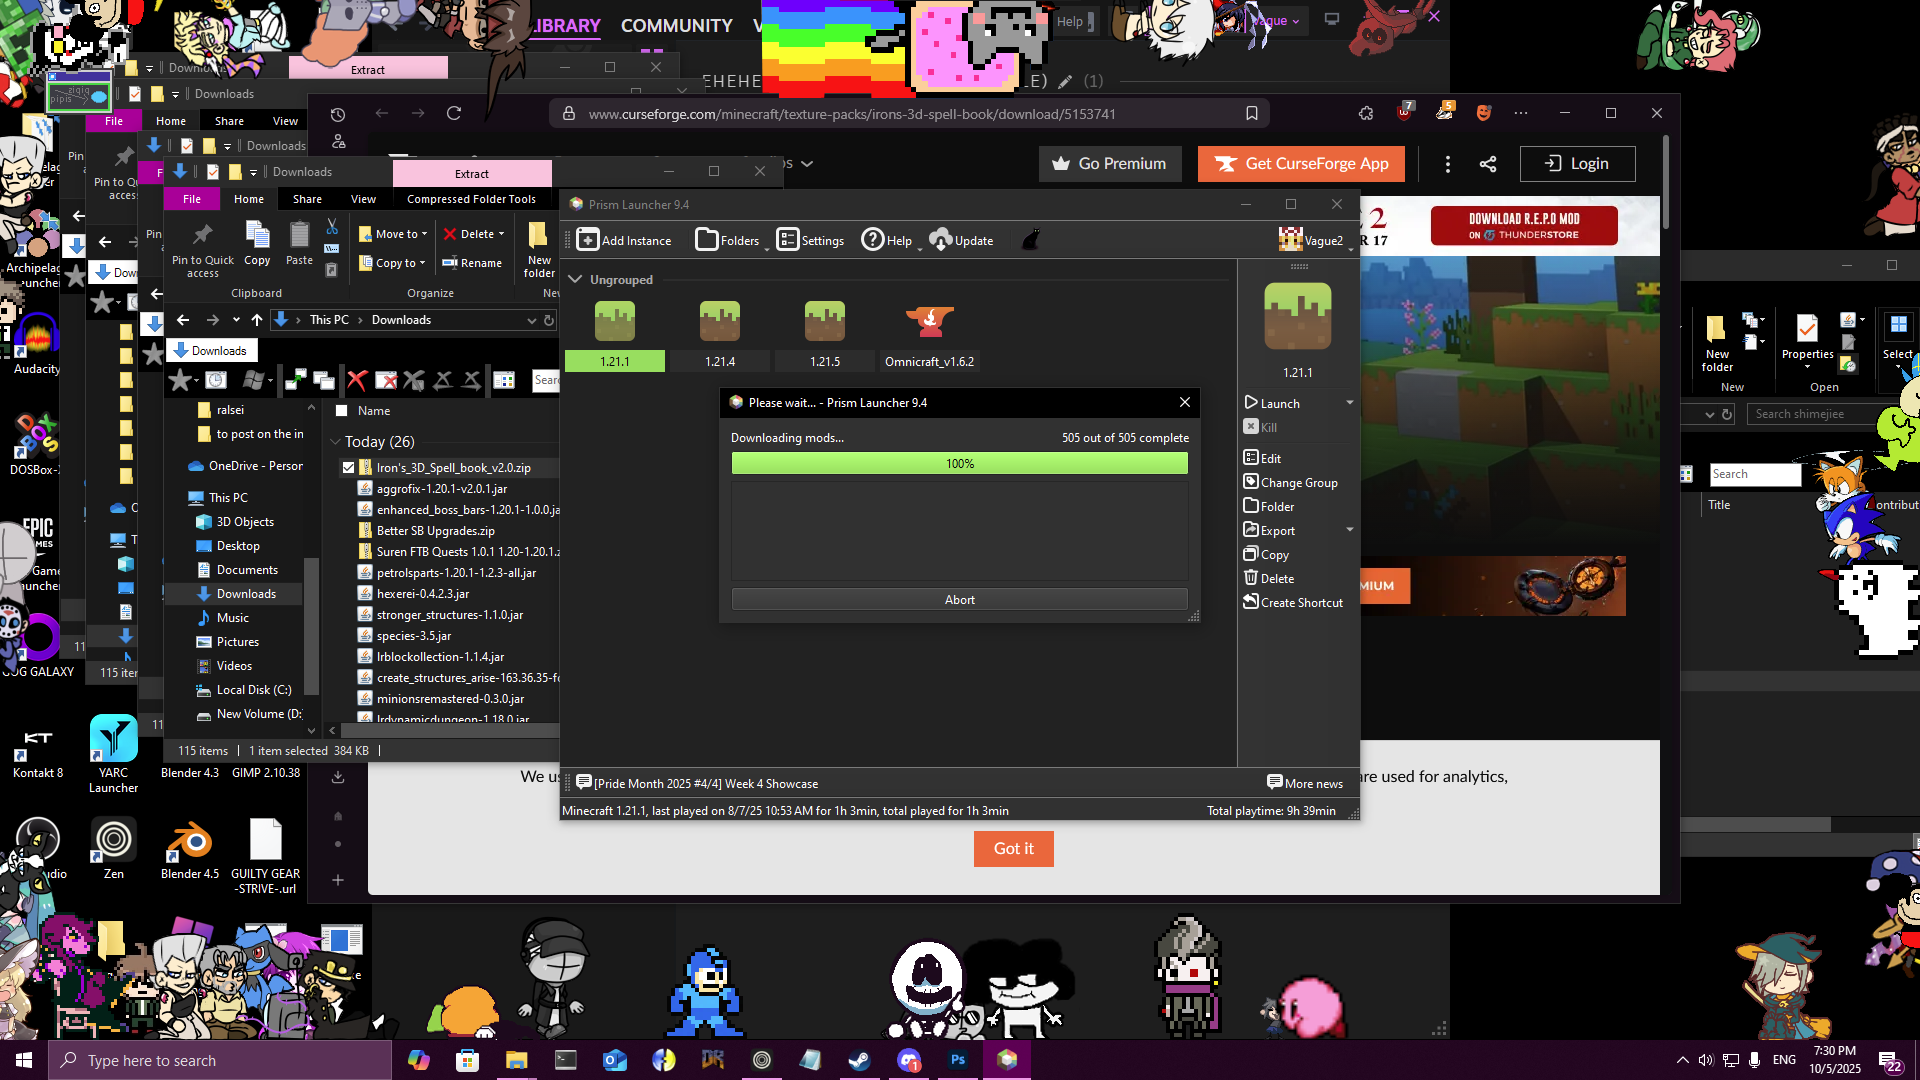
Task: Click the browser bookmark icon in the address bar
Action: coord(1251,114)
